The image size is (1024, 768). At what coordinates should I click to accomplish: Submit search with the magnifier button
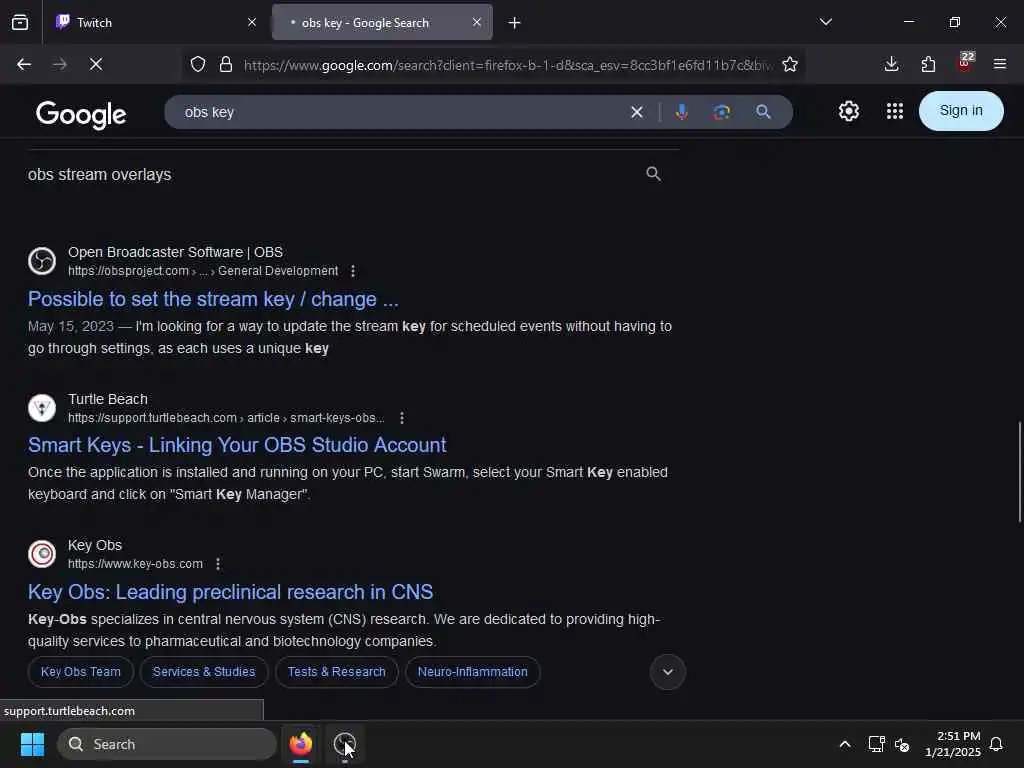(x=763, y=112)
